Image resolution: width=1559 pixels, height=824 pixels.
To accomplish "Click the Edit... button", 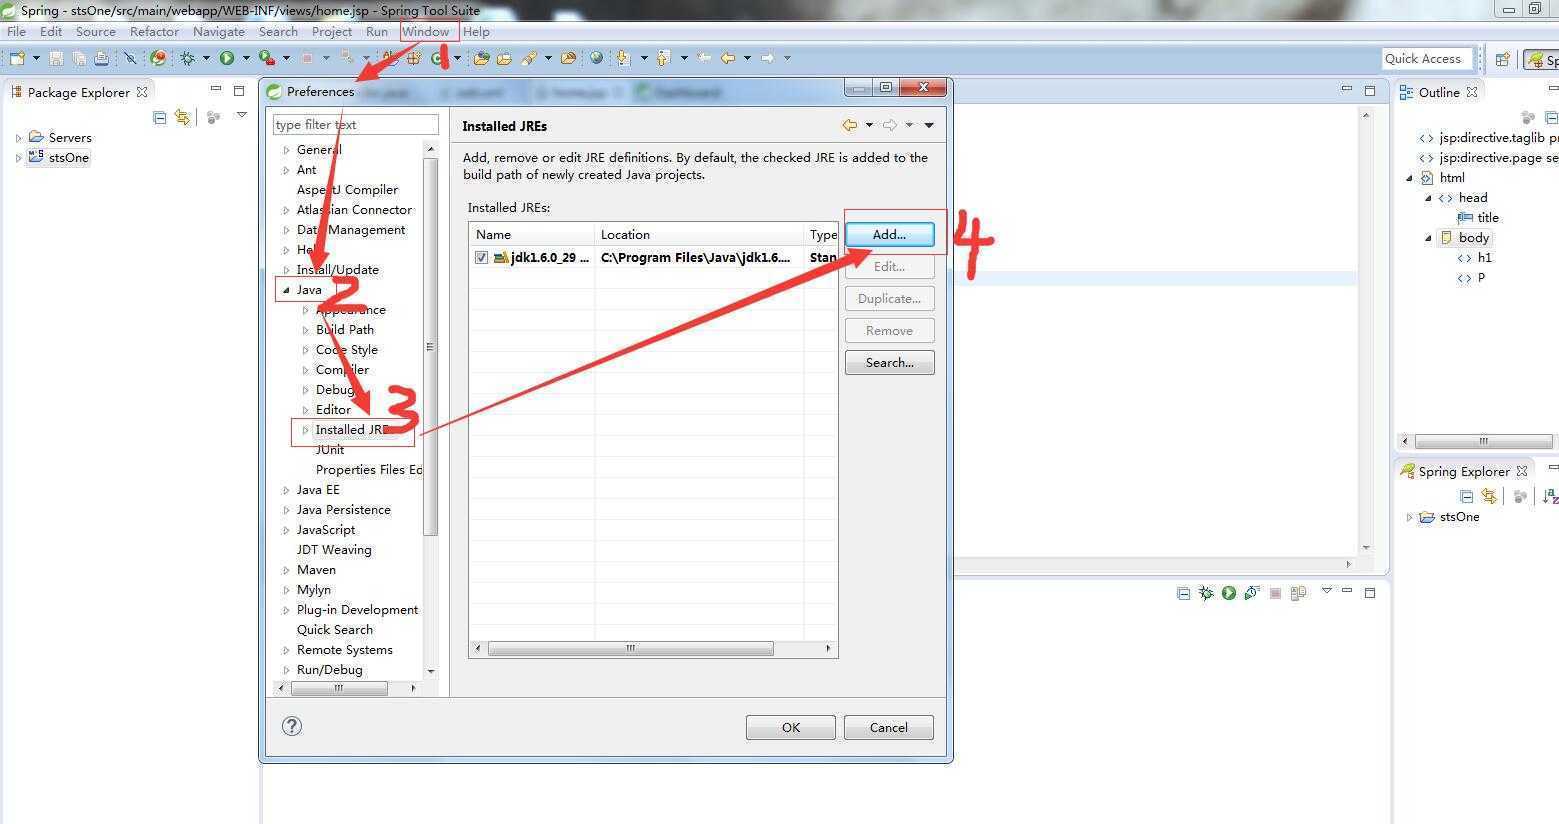I will 889,266.
